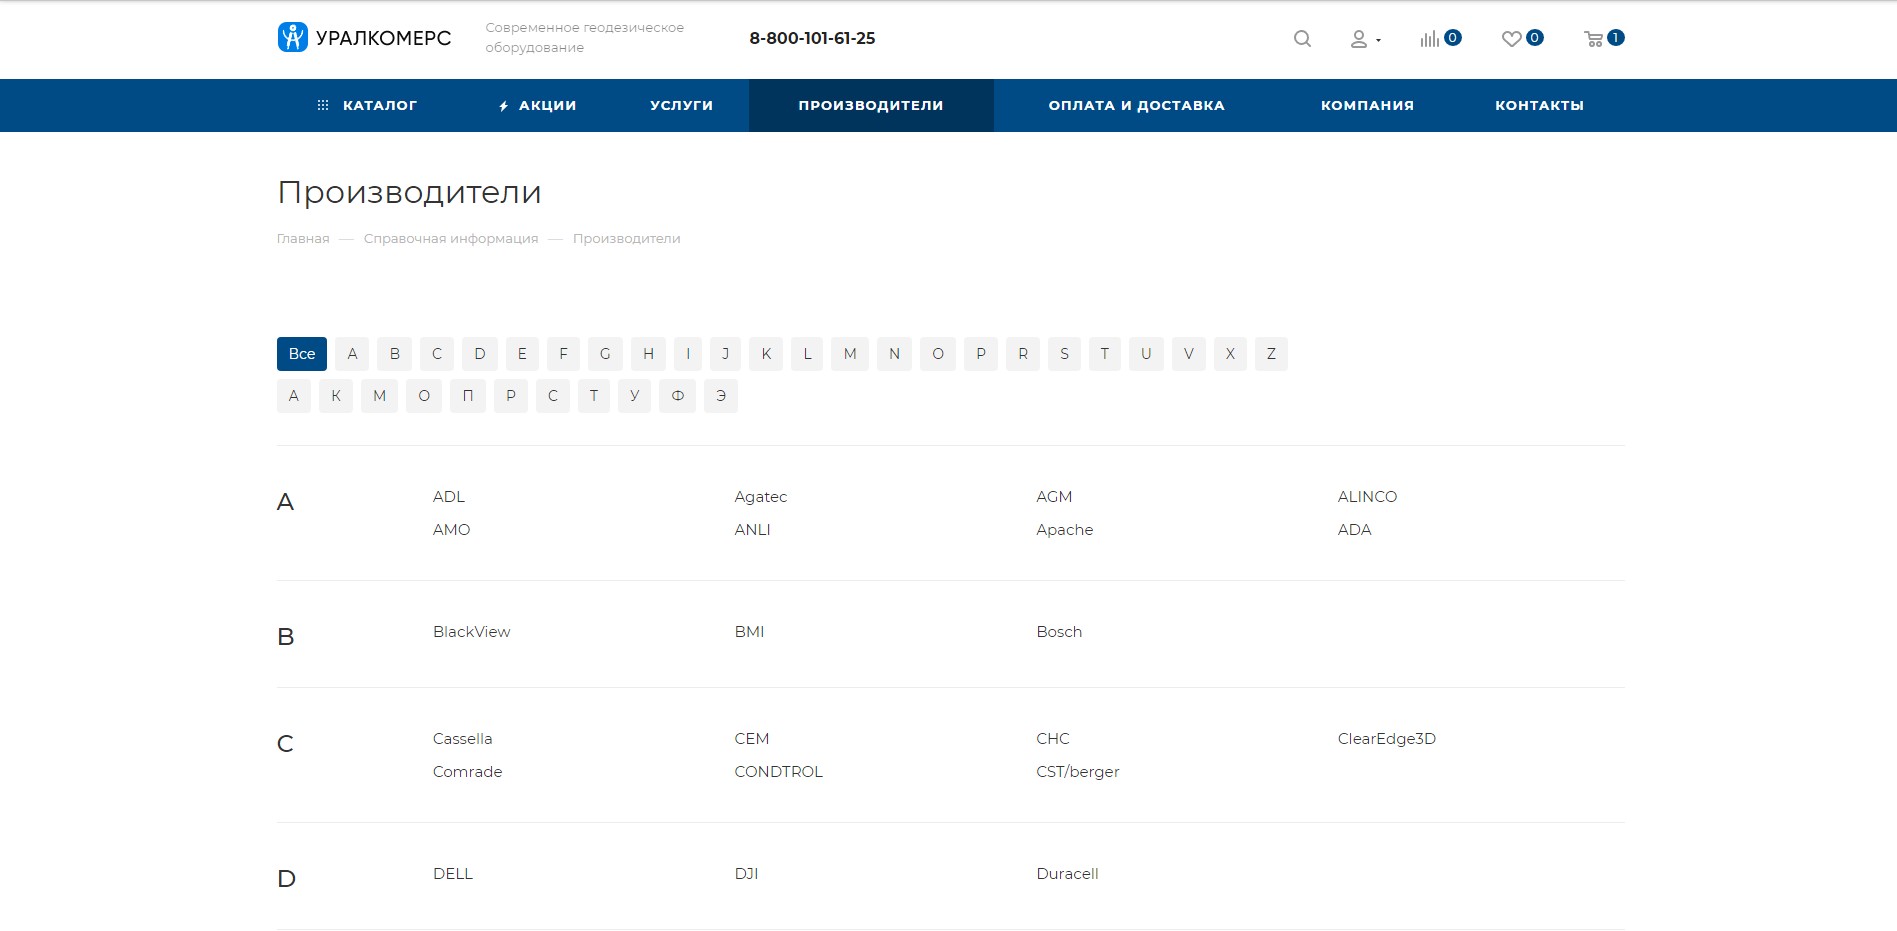Filter manufacturers by Latin letter D
1897x931 pixels.
click(x=480, y=354)
